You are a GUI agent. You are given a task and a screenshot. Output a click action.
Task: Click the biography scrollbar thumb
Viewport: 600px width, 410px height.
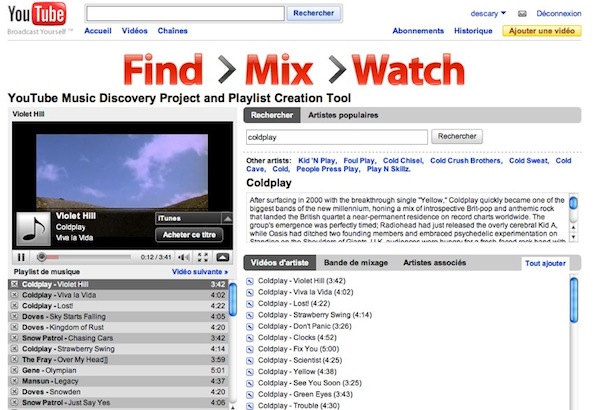[573, 203]
